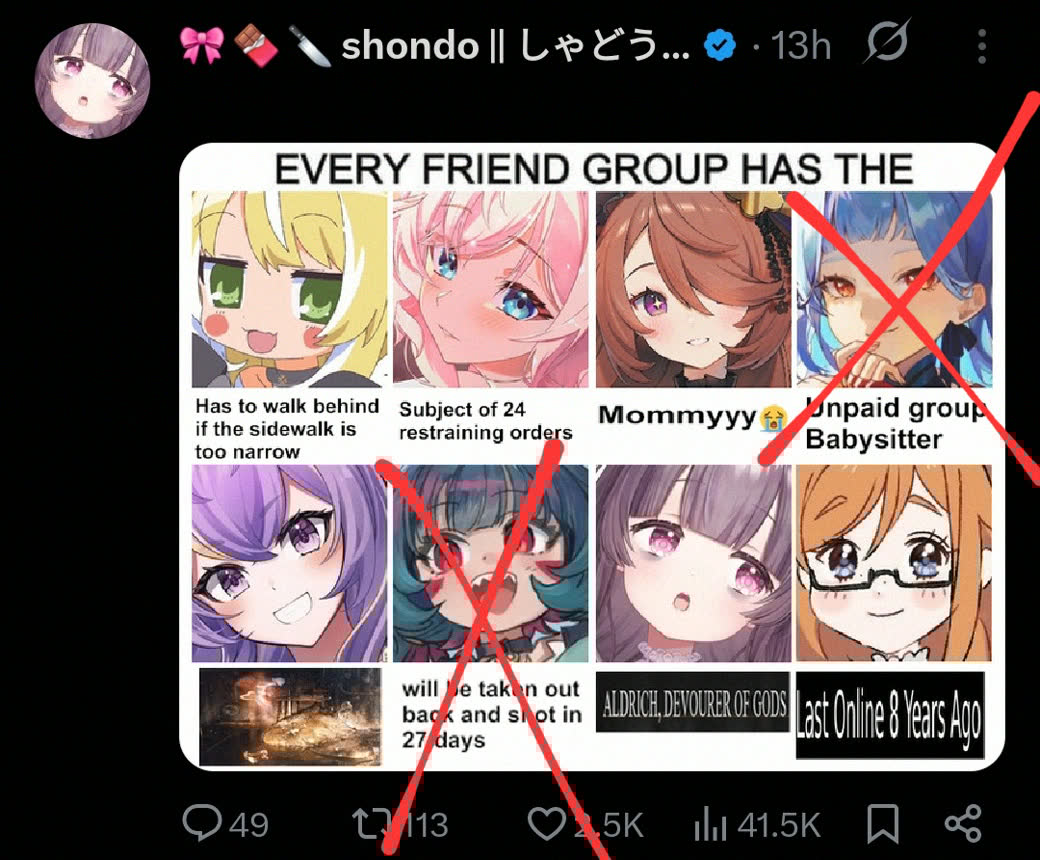
Task: Open the three-dot more options menu
Action: pos(982,46)
